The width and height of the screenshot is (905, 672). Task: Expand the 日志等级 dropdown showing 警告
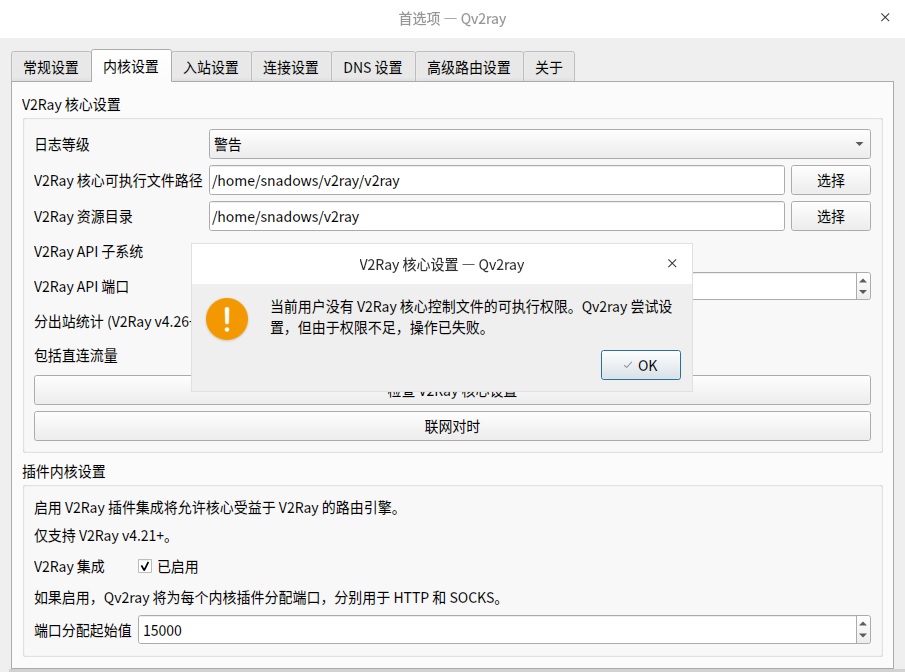pyautogui.click(x=540, y=144)
